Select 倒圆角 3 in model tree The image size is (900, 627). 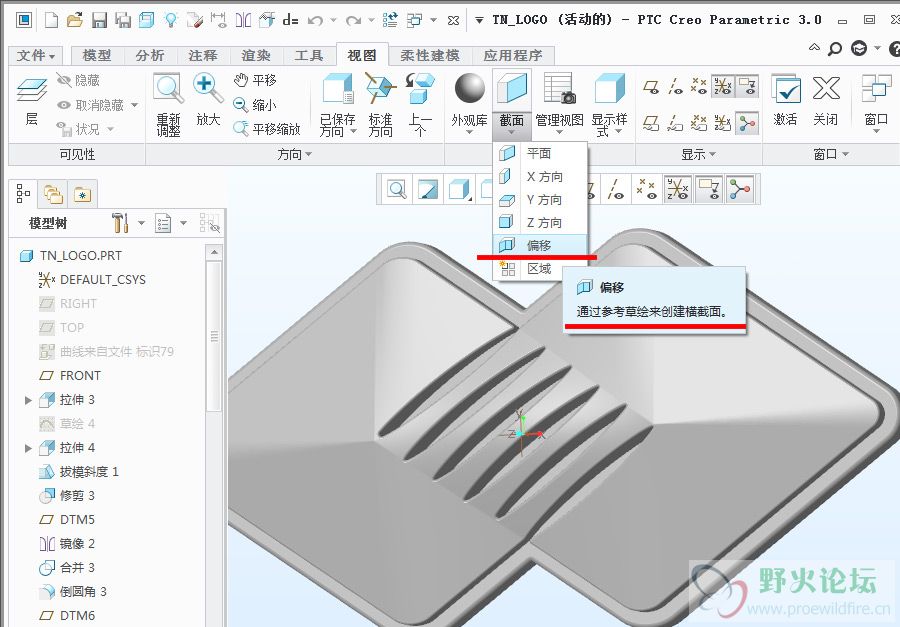click(73, 591)
